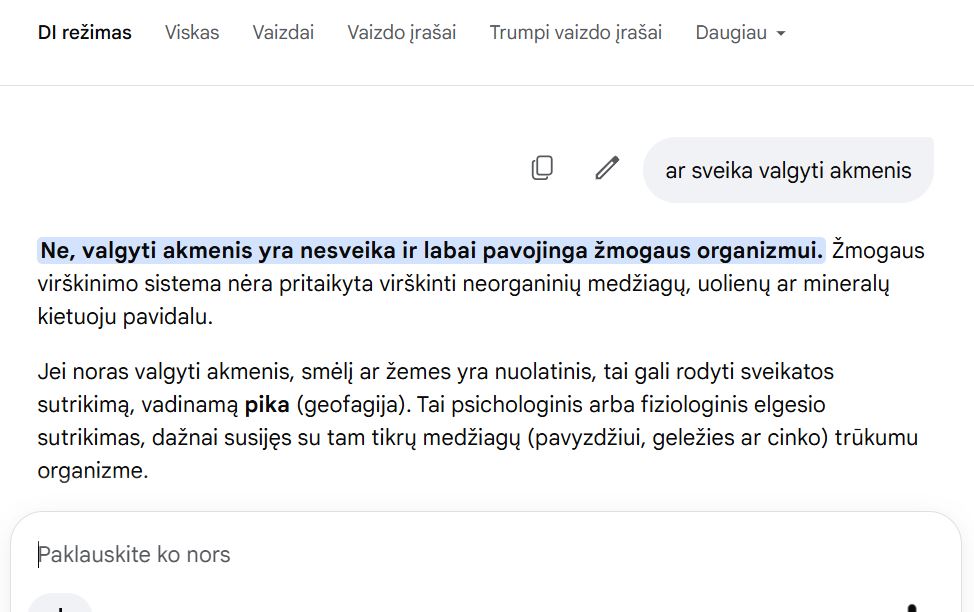Click the highlighted sentence "Ne, valgyti akmenis..."
This screenshot has height=612, width=974.
point(431,250)
